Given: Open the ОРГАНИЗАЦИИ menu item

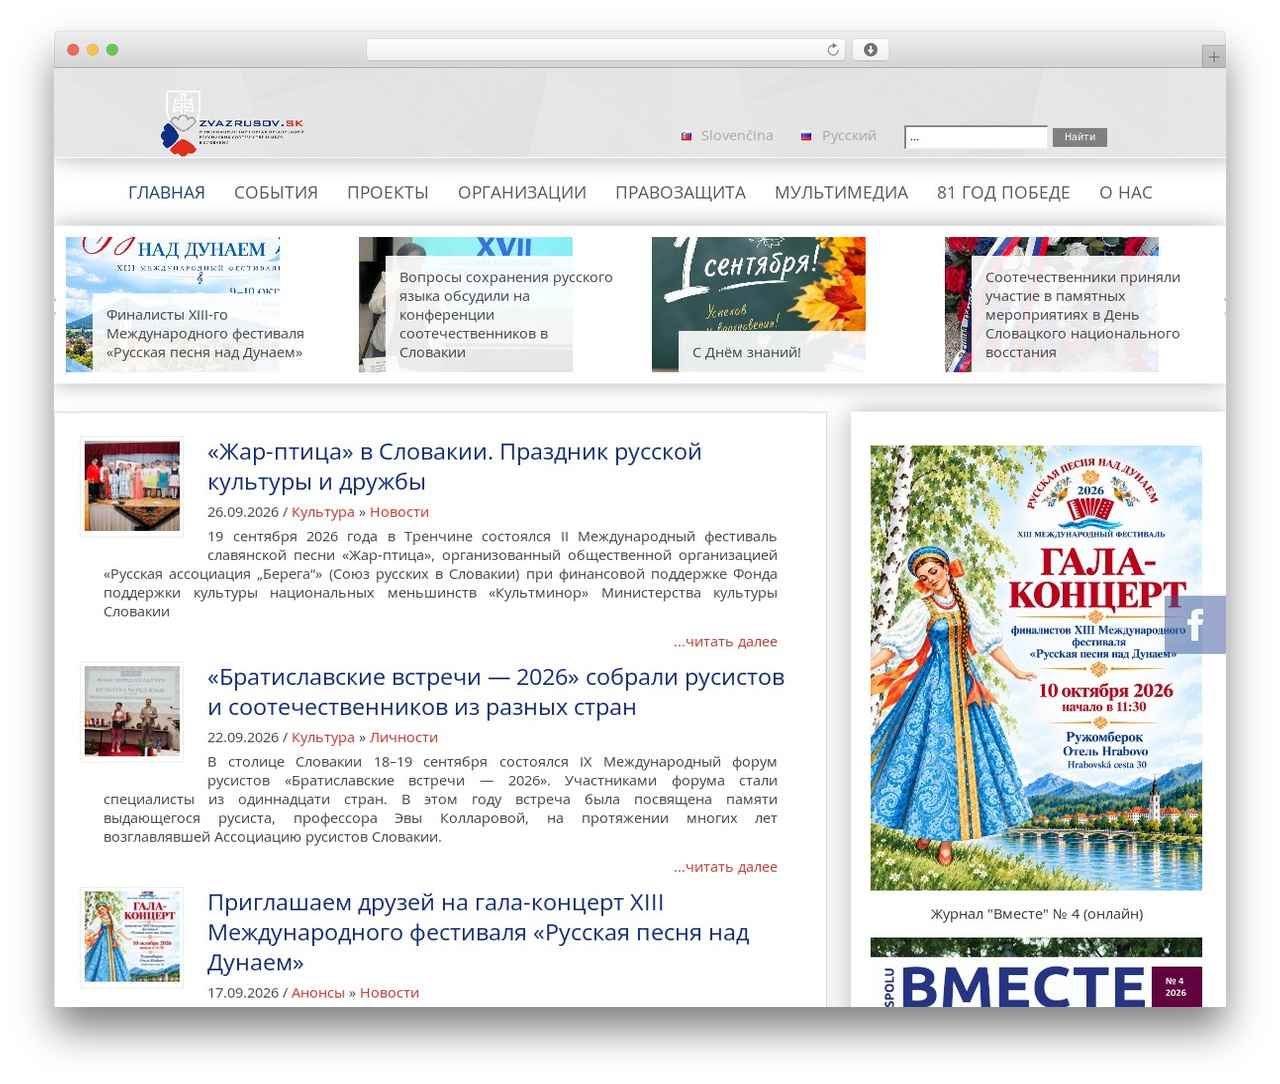Looking at the screenshot, I should point(522,193).
